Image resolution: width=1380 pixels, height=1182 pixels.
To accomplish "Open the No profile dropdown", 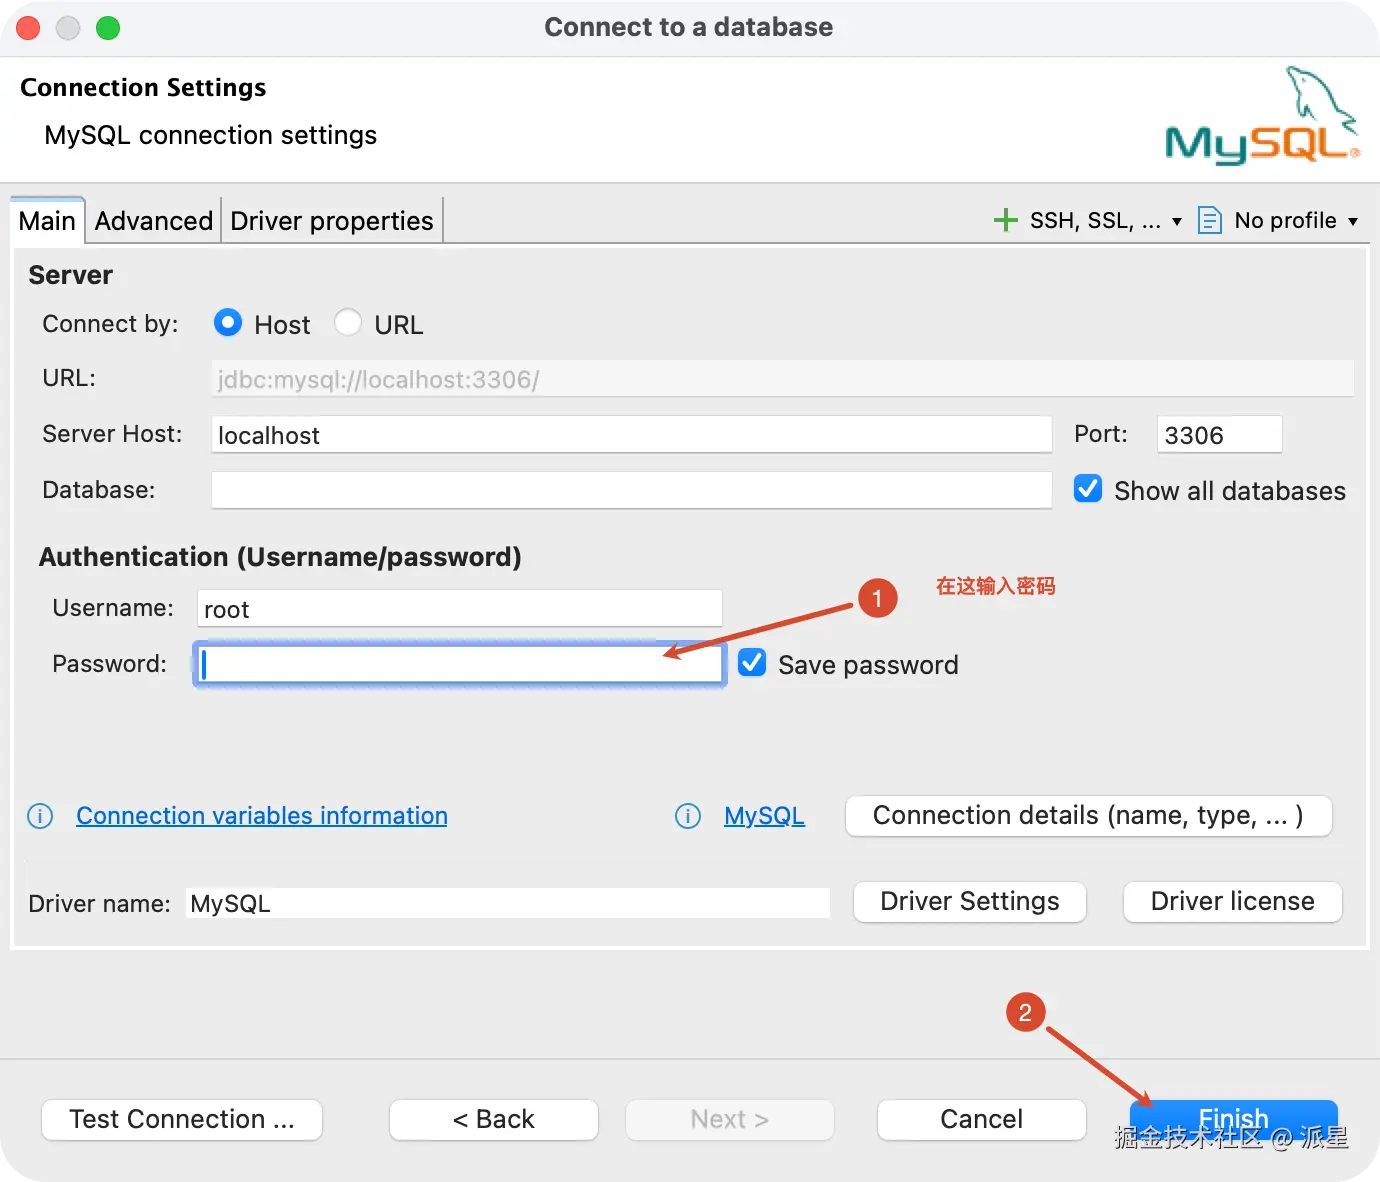I will [x=1296, y=220].
